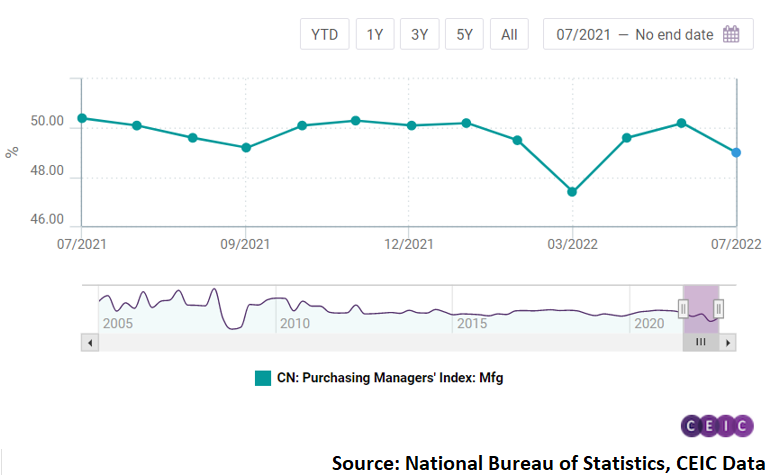Click the highlighted purple selection in navigator
Viewport: 767px width, 475px height.
[701, 309]
